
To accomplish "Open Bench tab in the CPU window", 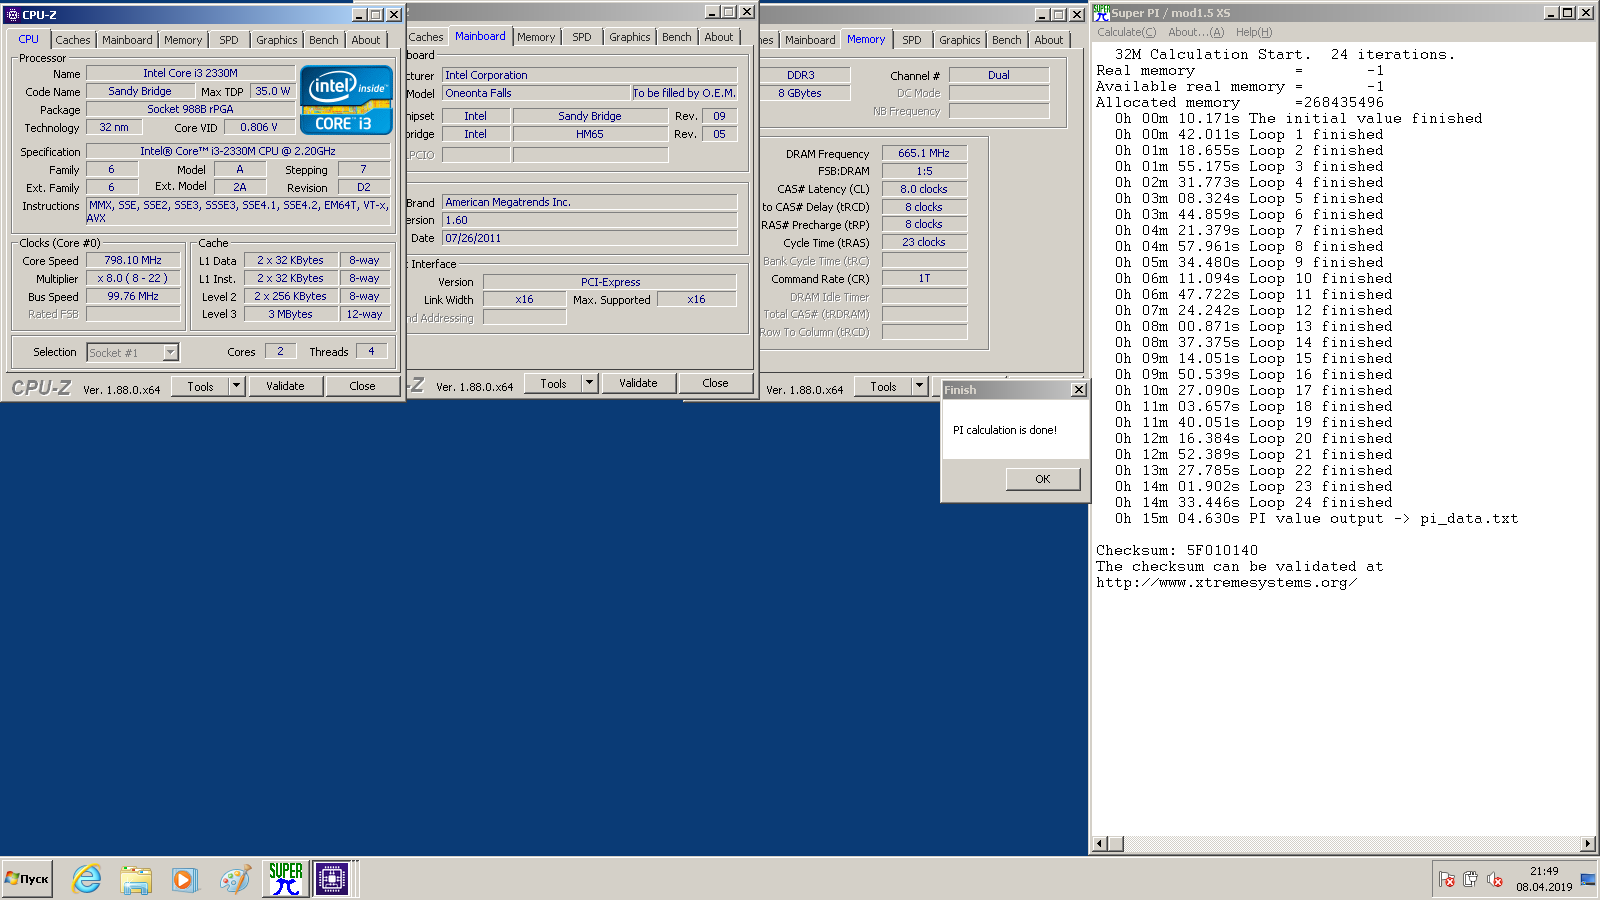I will click(x=323, y=40).
